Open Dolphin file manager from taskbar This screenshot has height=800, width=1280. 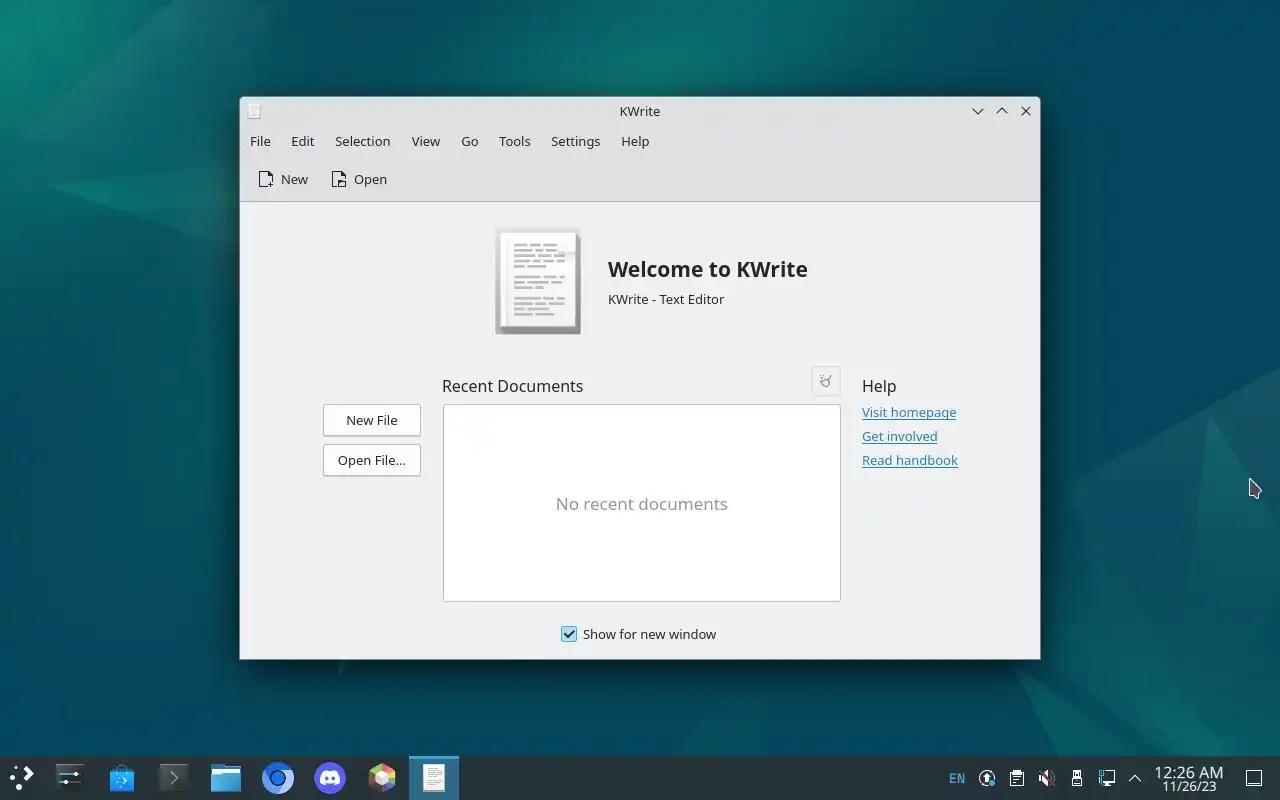(x=226, y=778)
